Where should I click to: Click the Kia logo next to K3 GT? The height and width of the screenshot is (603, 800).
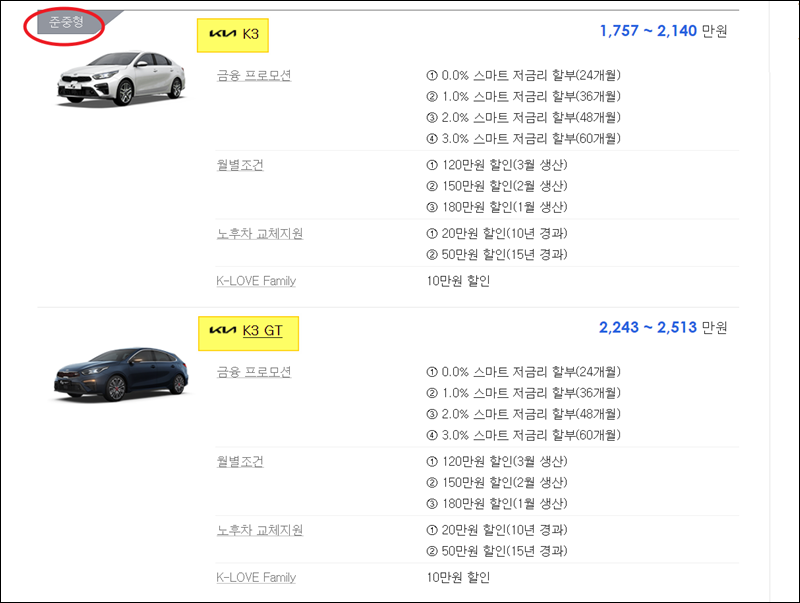pyautogui.click(x=222, y=330)
